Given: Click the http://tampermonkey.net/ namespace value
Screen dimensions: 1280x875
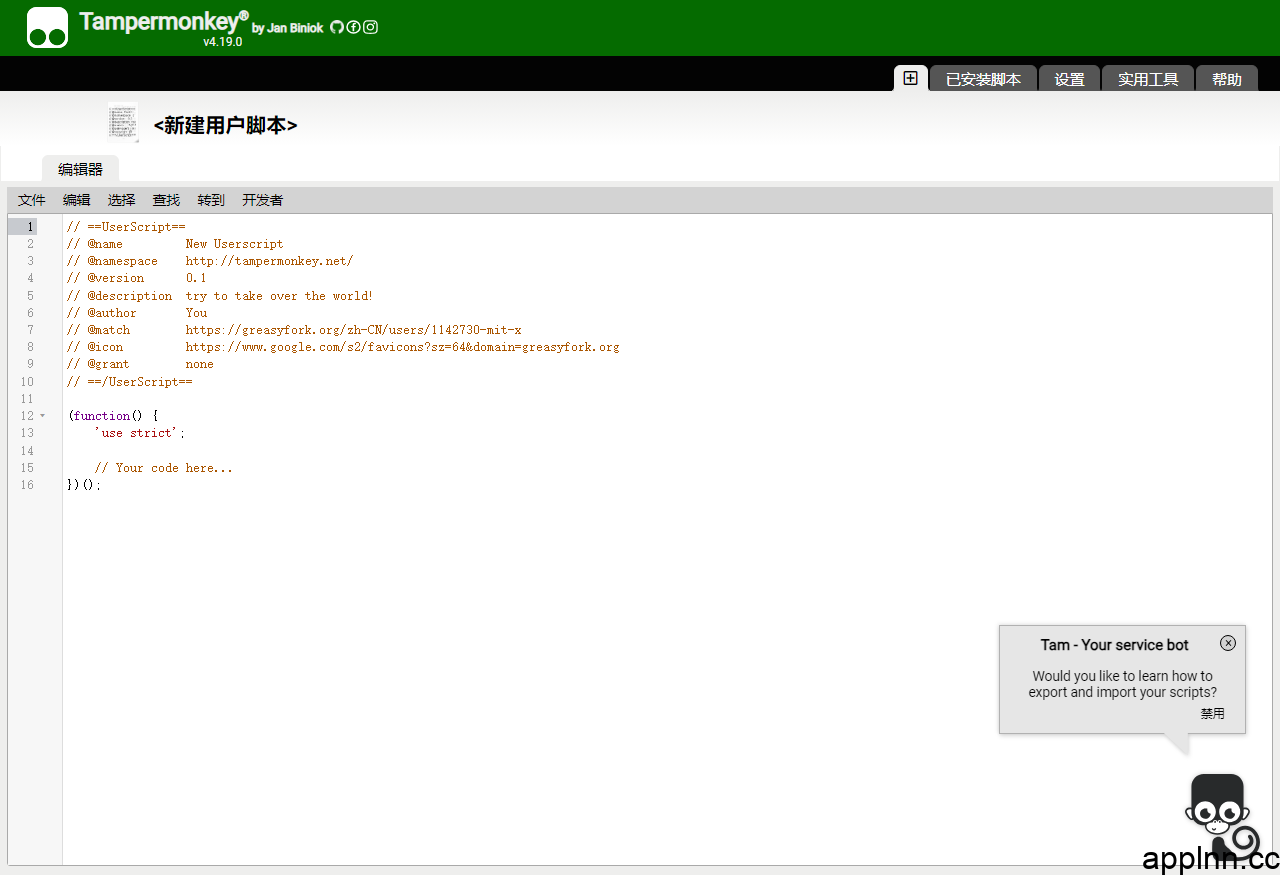Looking at the screenshot, I should tap(269, 261).
